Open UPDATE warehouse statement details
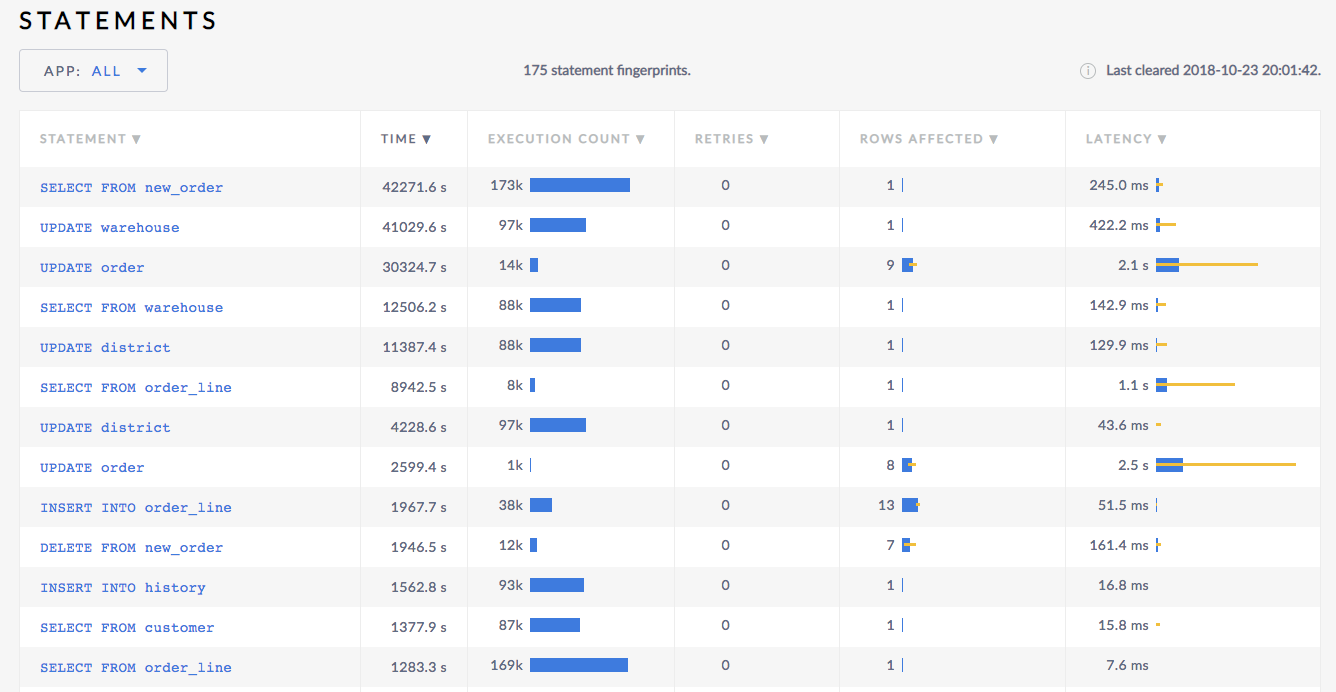 click(x=110, y=228)
